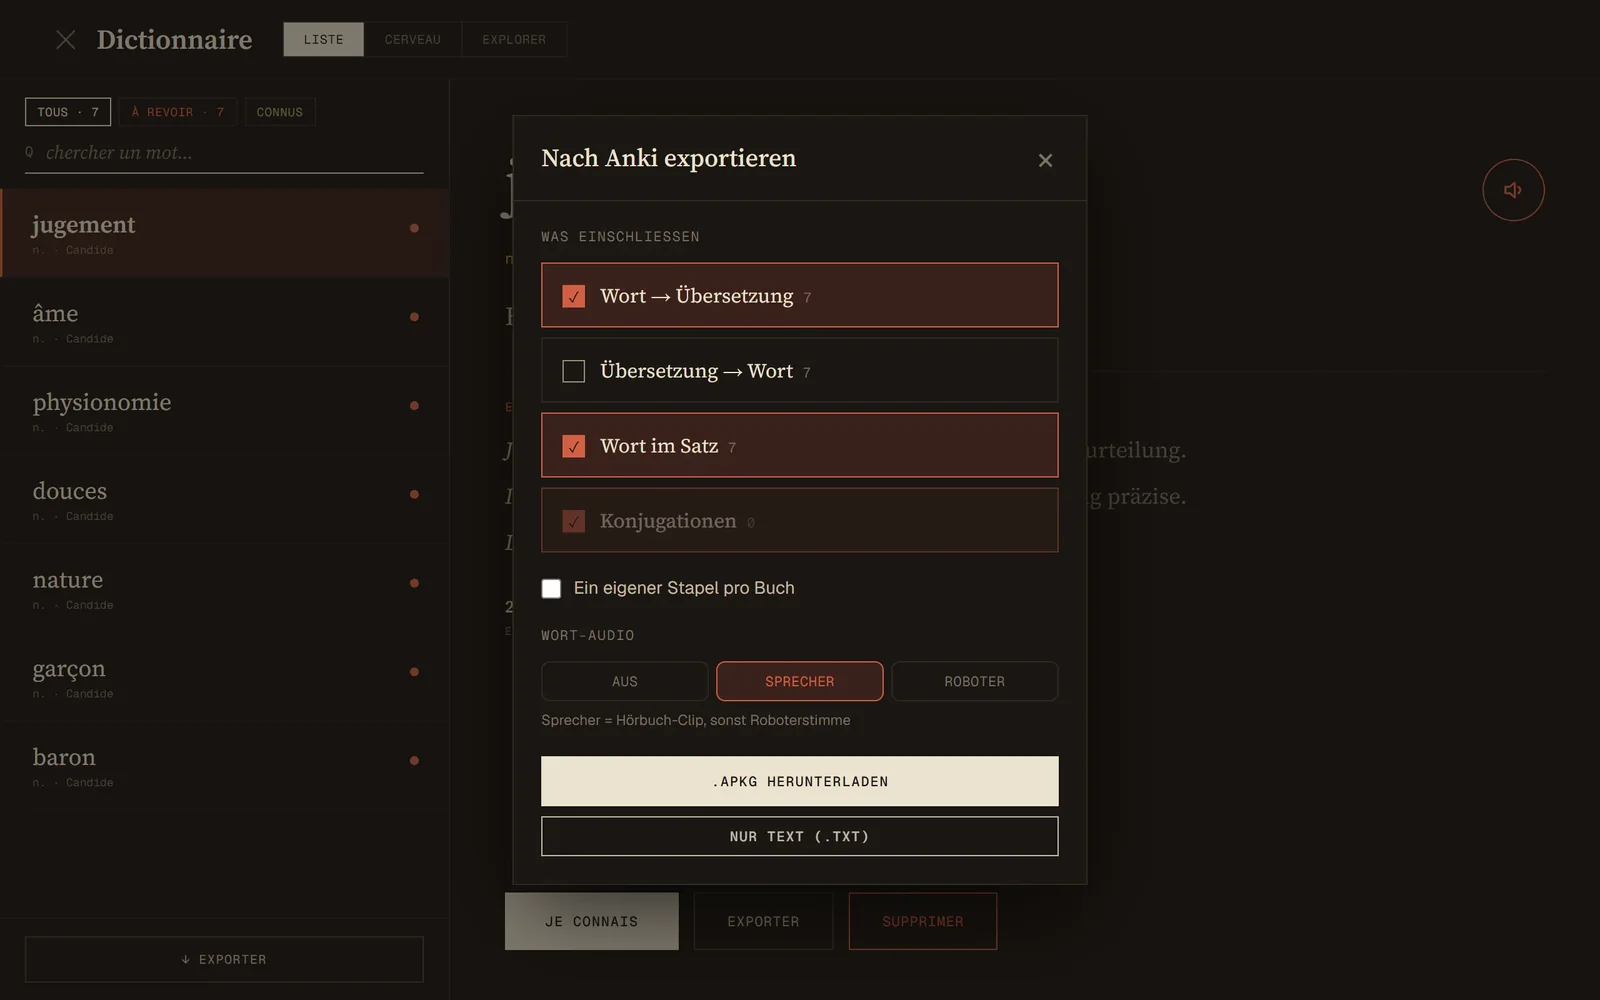Open the douces entry
This screenshot has width=1600, height=1000.
(224, 499)
